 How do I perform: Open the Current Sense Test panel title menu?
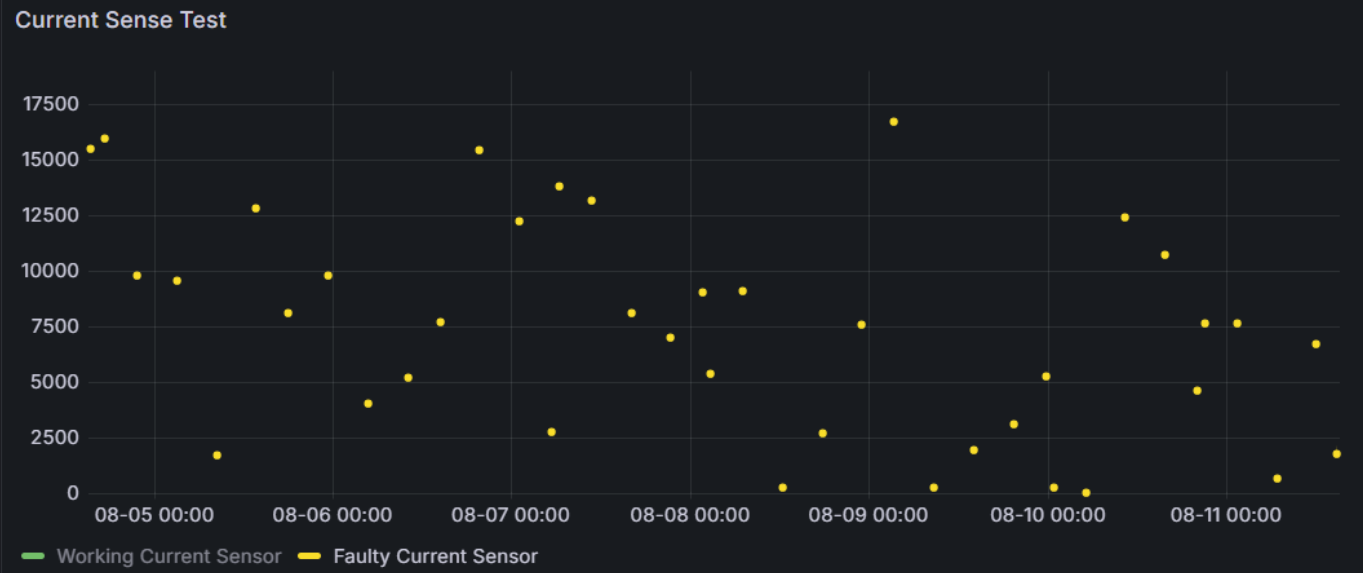[121, 20]
